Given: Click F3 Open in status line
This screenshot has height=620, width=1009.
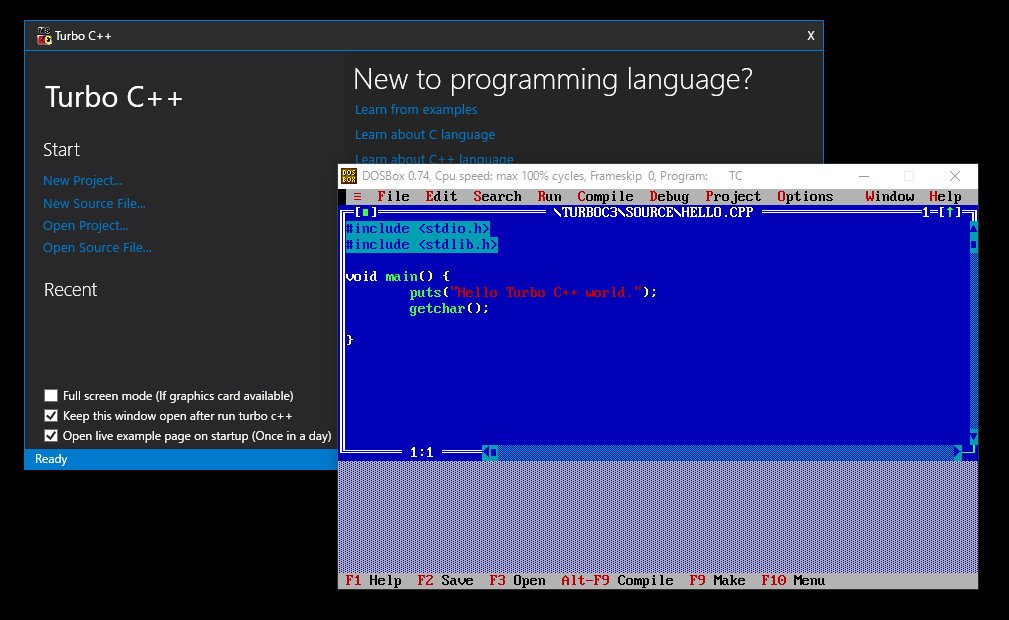Looking at the screenshot, I should click(x=517, y=580).
